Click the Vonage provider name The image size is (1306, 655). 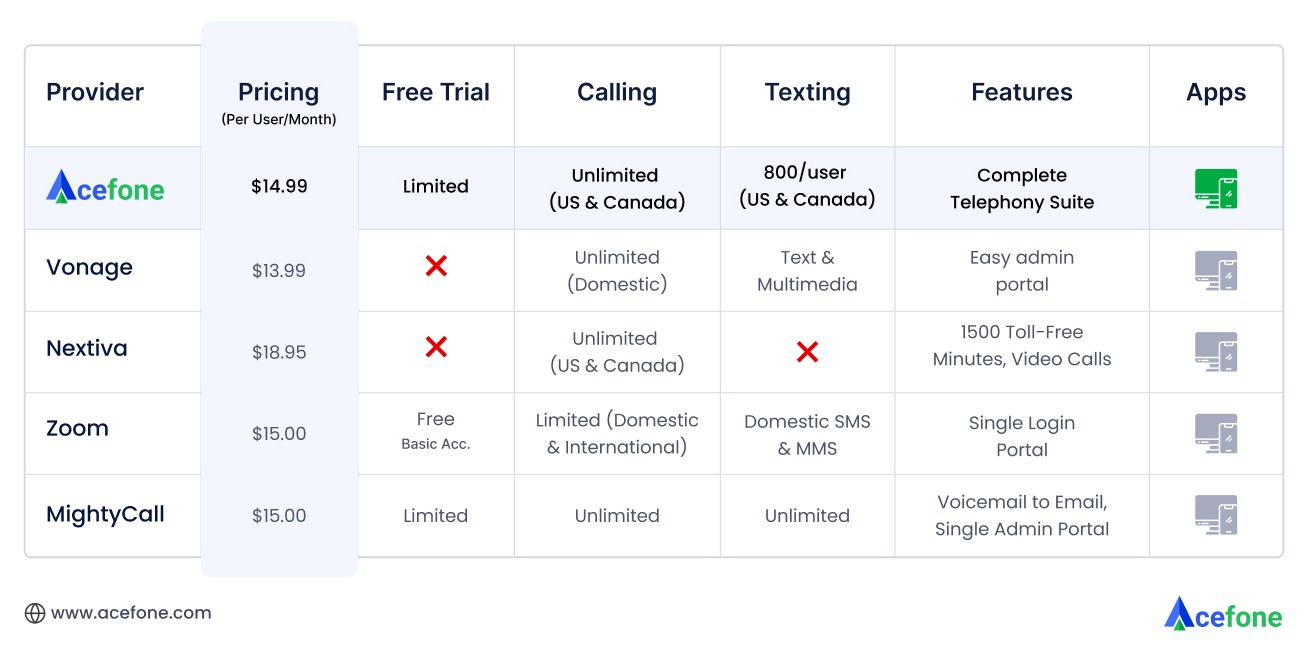pos(89,268)
